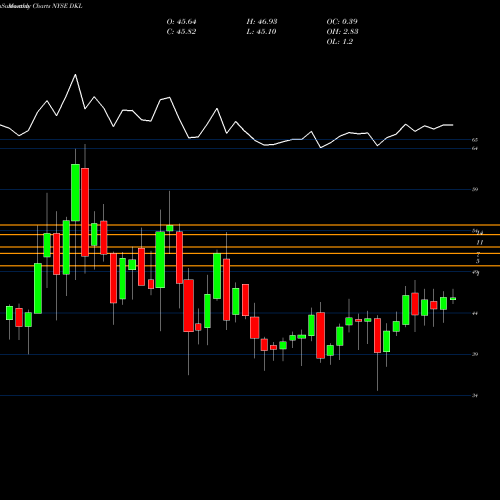Select the open value 'O: 45.64'
Viewport: 500px width, 500px height.
181,22
